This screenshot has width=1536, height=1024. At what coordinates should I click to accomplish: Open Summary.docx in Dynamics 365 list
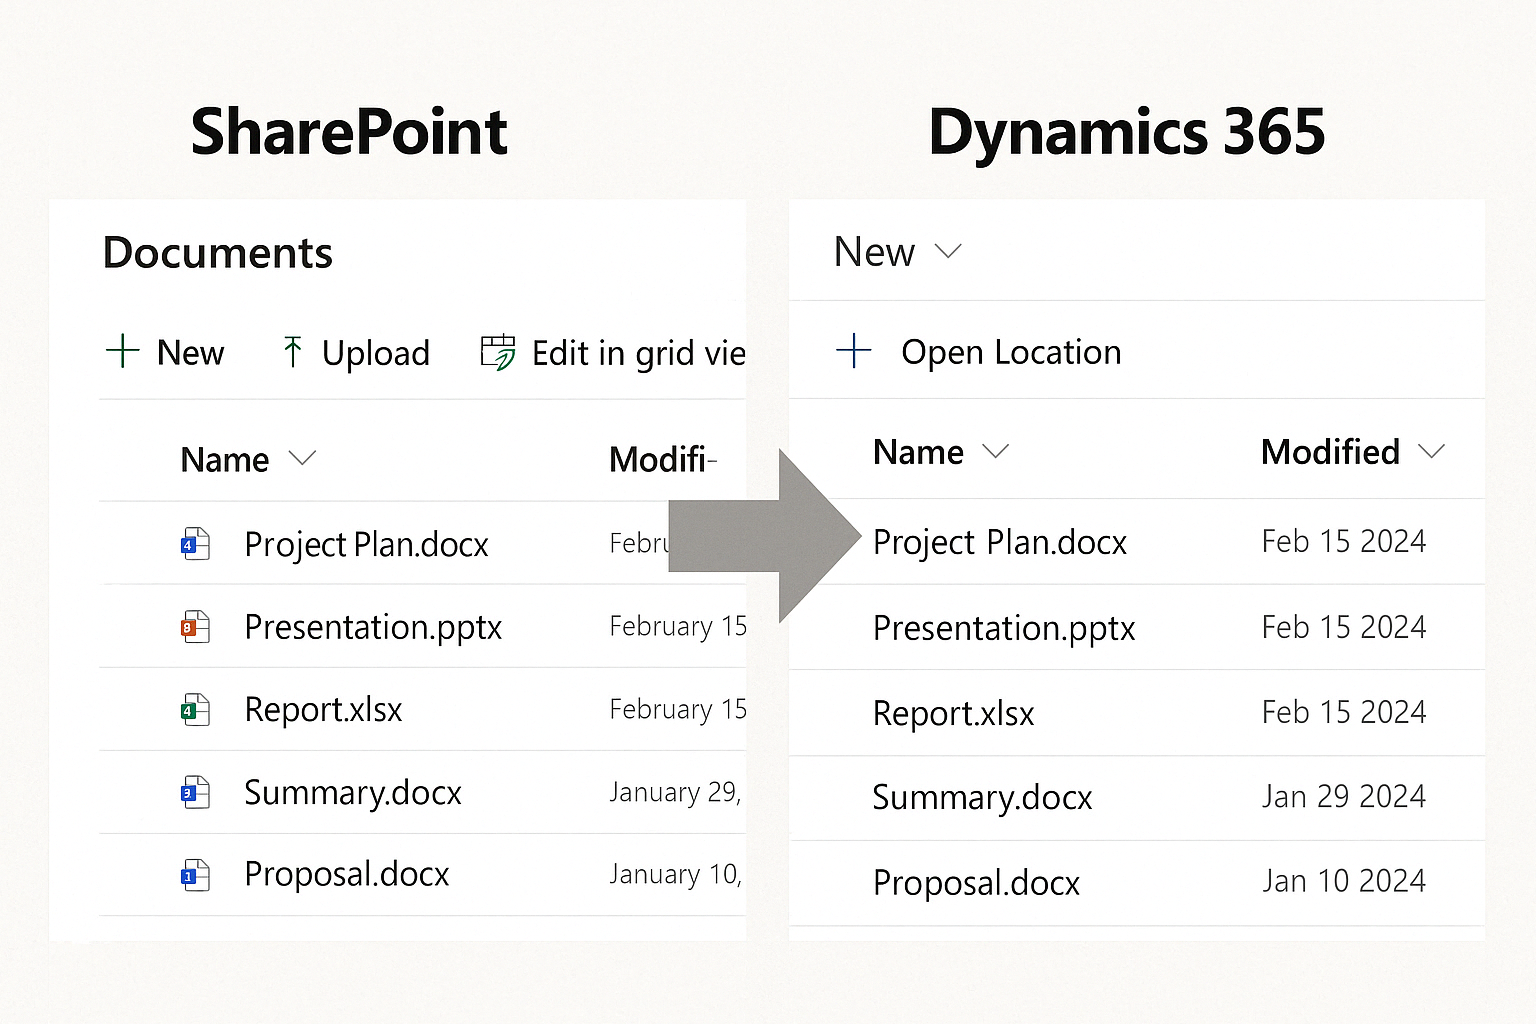pyautogui.click(x=982, y=798)
